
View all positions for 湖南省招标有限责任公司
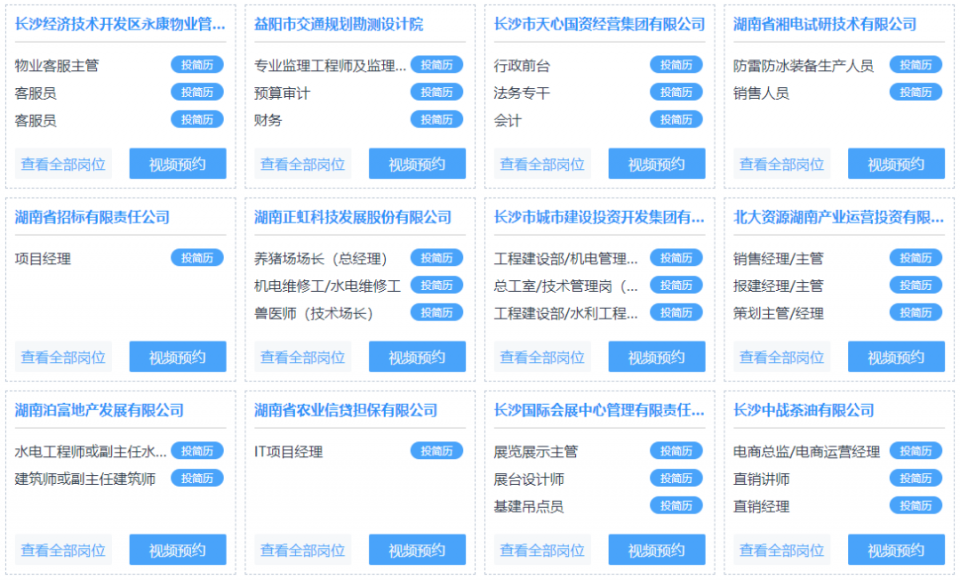click(63, 356)
